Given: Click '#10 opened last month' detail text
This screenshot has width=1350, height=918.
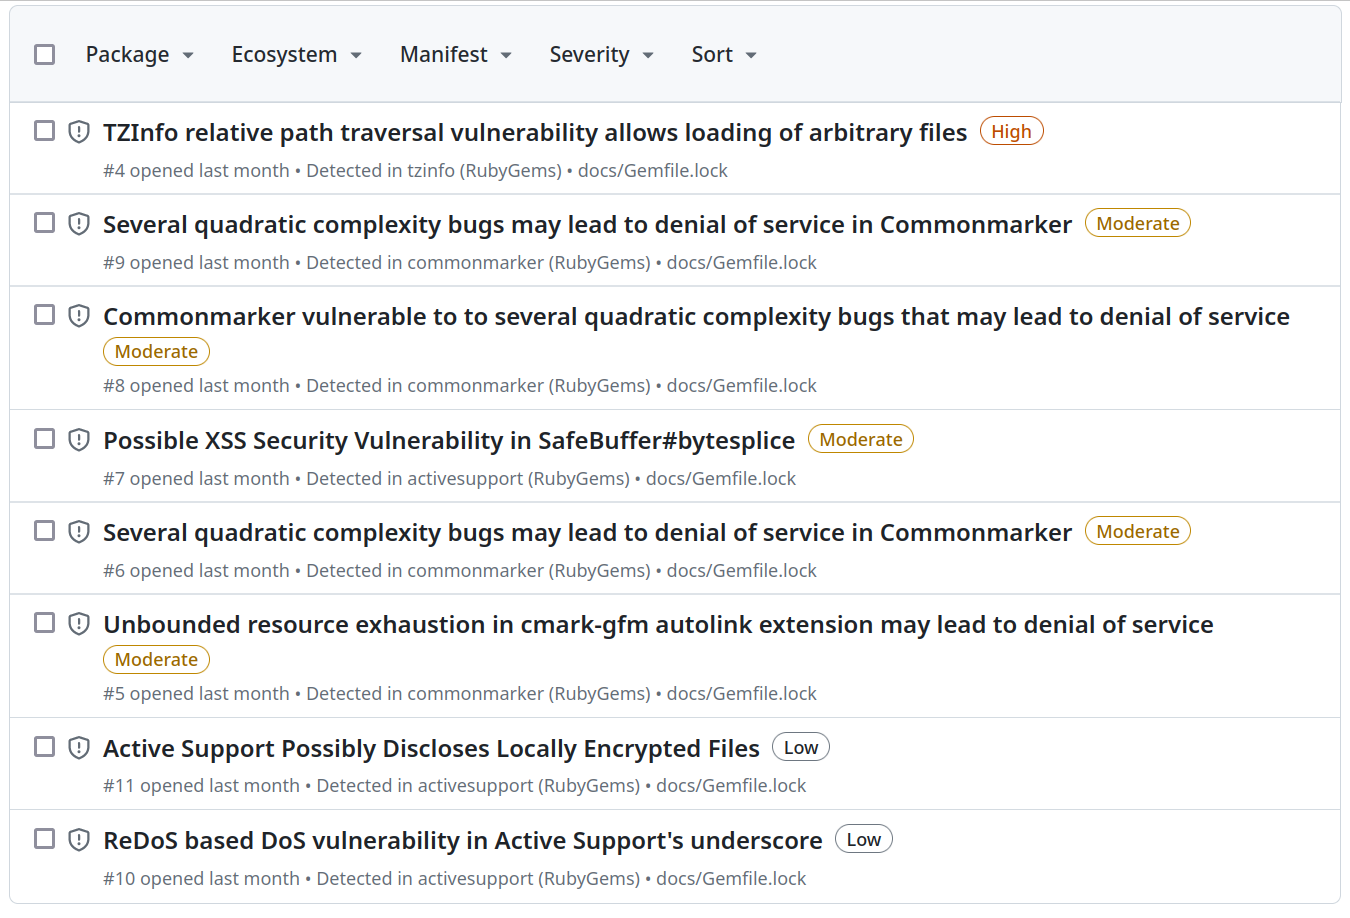Looking at the screenshot, I should coord(201,879).
